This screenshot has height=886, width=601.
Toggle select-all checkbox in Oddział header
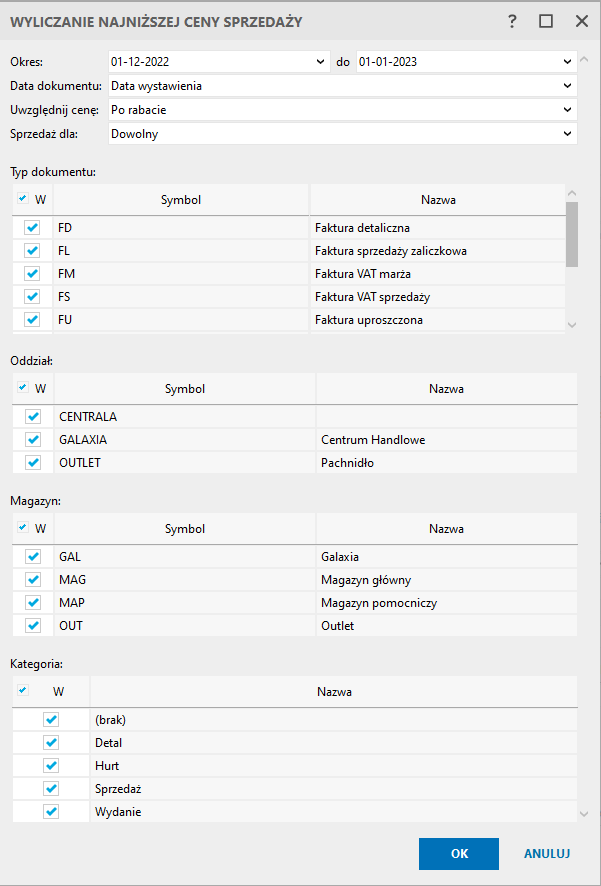(23, 388)
